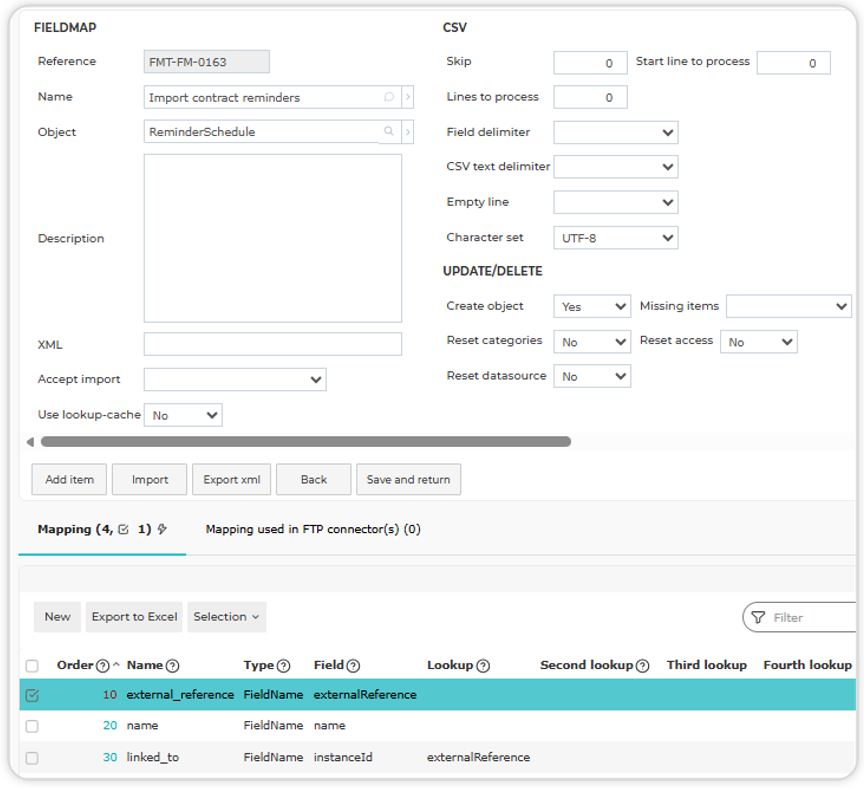The image size is (864, 788).
Task: Open the order 30 link in mapping table
Action: 110,758
